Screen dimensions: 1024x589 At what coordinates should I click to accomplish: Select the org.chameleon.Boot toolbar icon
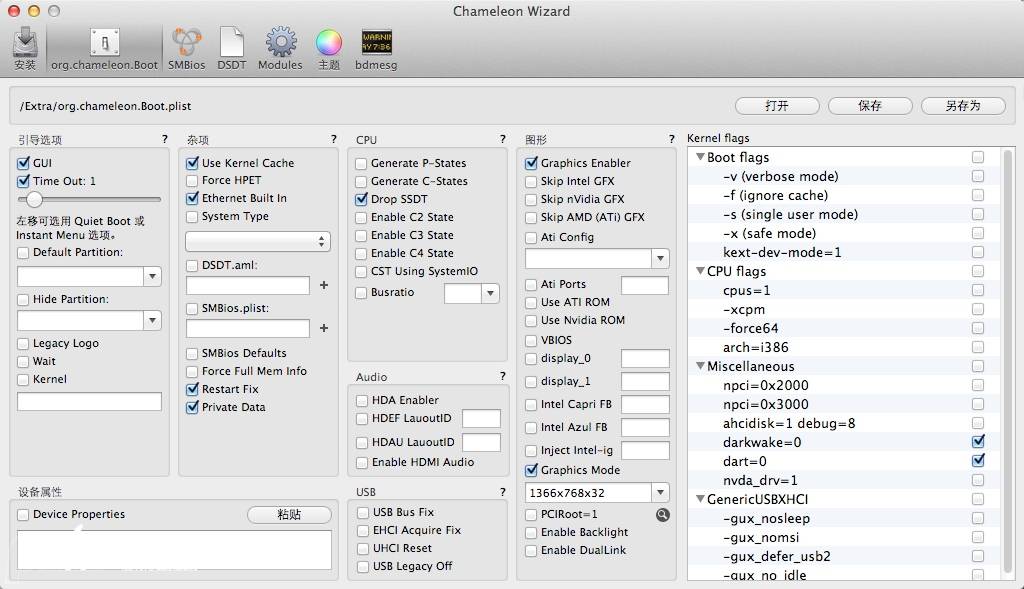coord(104,45)
